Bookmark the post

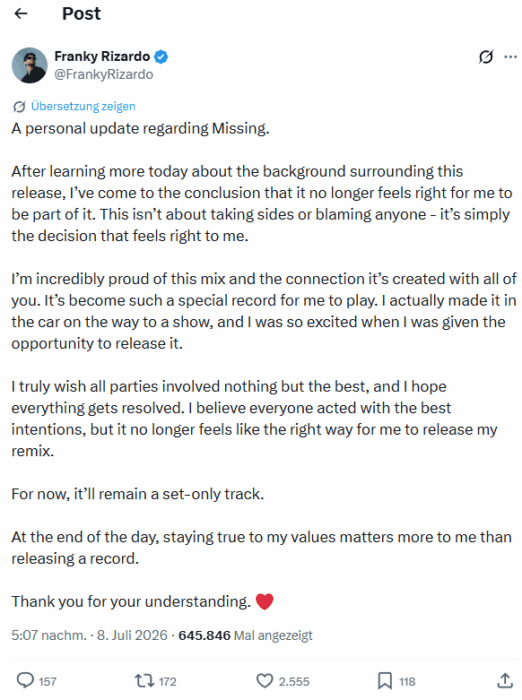pyautogui.click(x=384, y=681)
